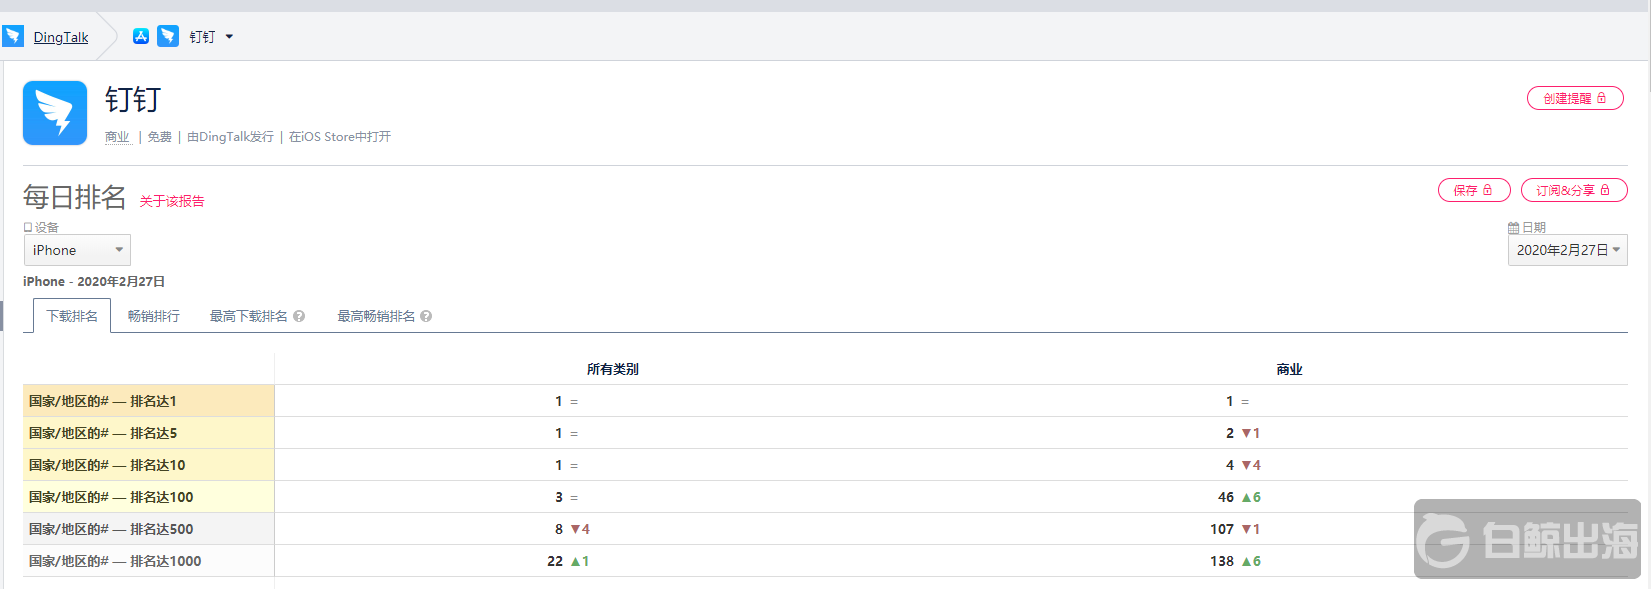This screenshot has width=1651, height=589.
Task: Open the 在iOS Store中打开 link
Action: 340,137
